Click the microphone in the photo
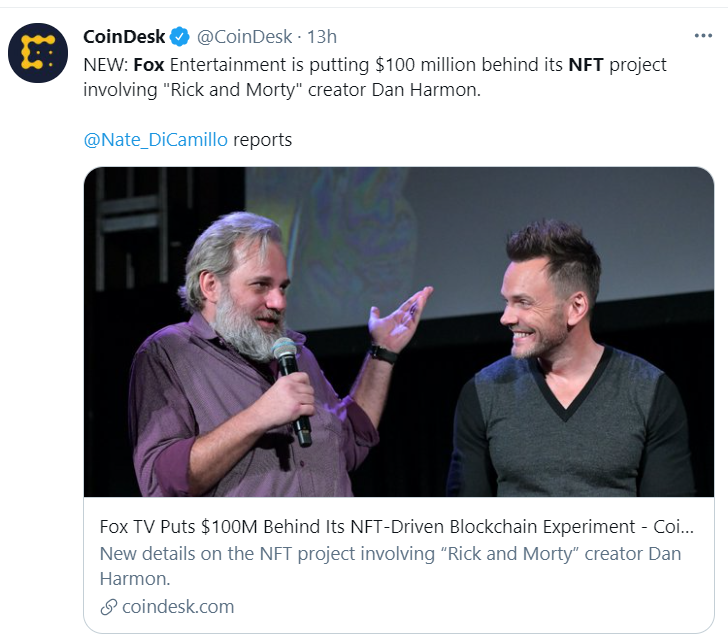 tap(292, 391)
